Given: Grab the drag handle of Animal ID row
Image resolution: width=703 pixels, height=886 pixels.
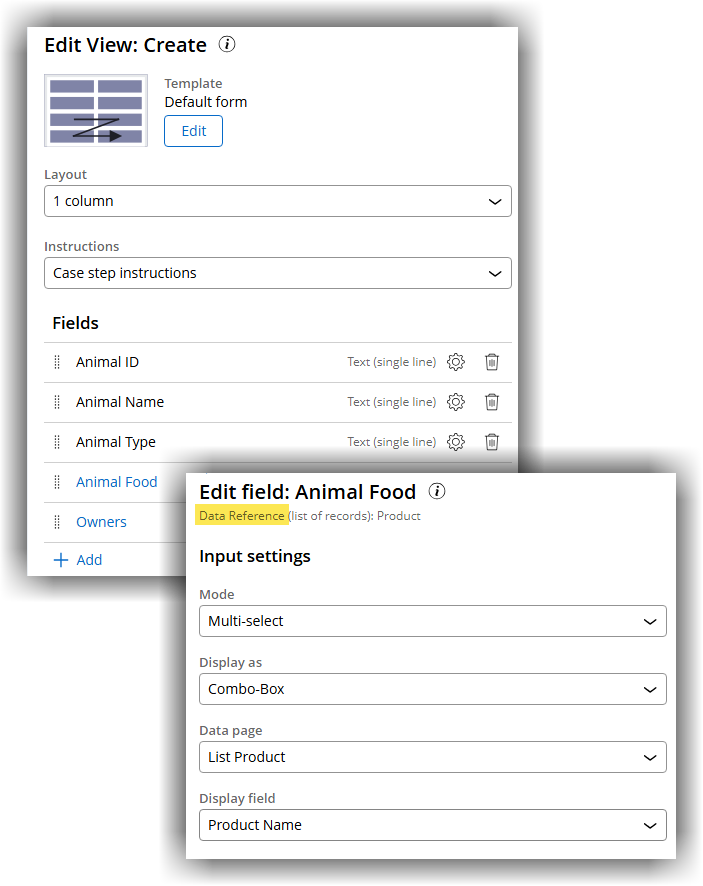Looking at the screenshot, I should [57, 362].
